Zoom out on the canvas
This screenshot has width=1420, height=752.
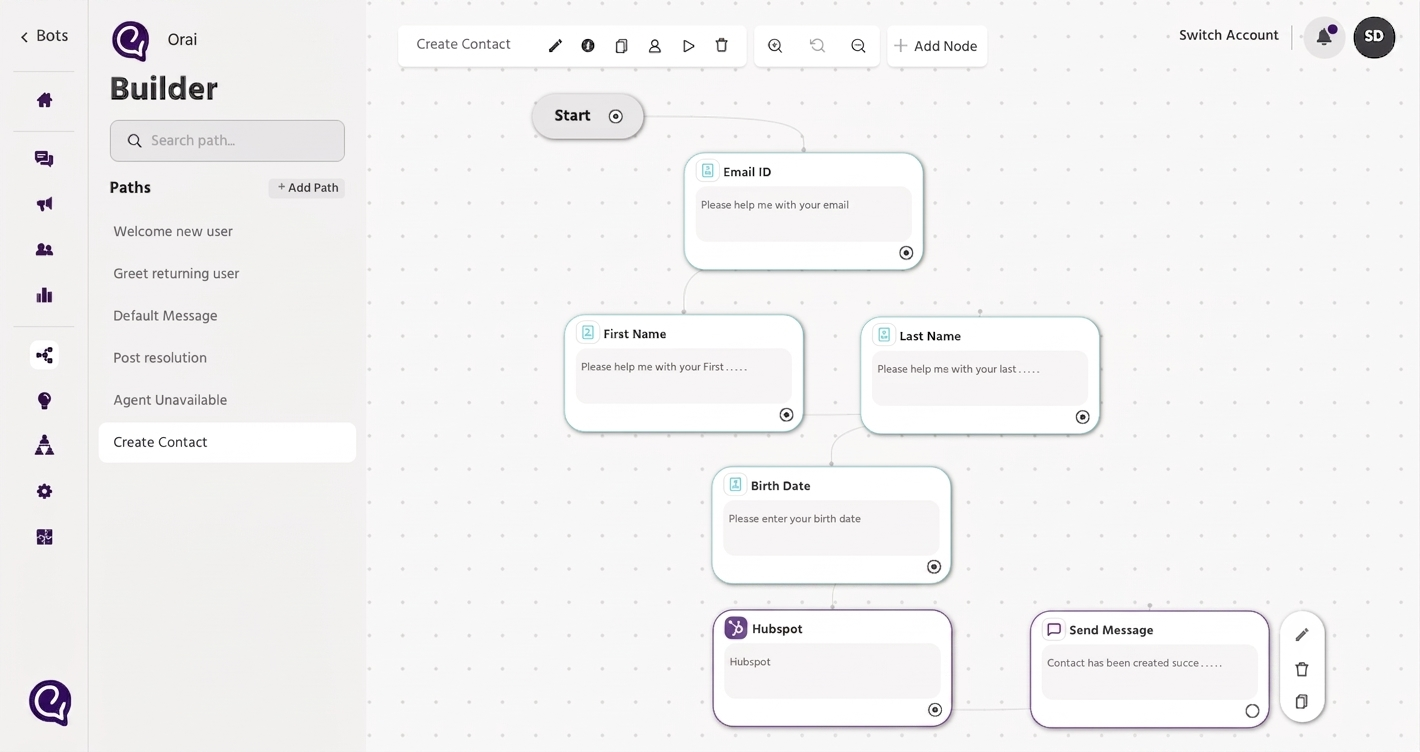858,46
